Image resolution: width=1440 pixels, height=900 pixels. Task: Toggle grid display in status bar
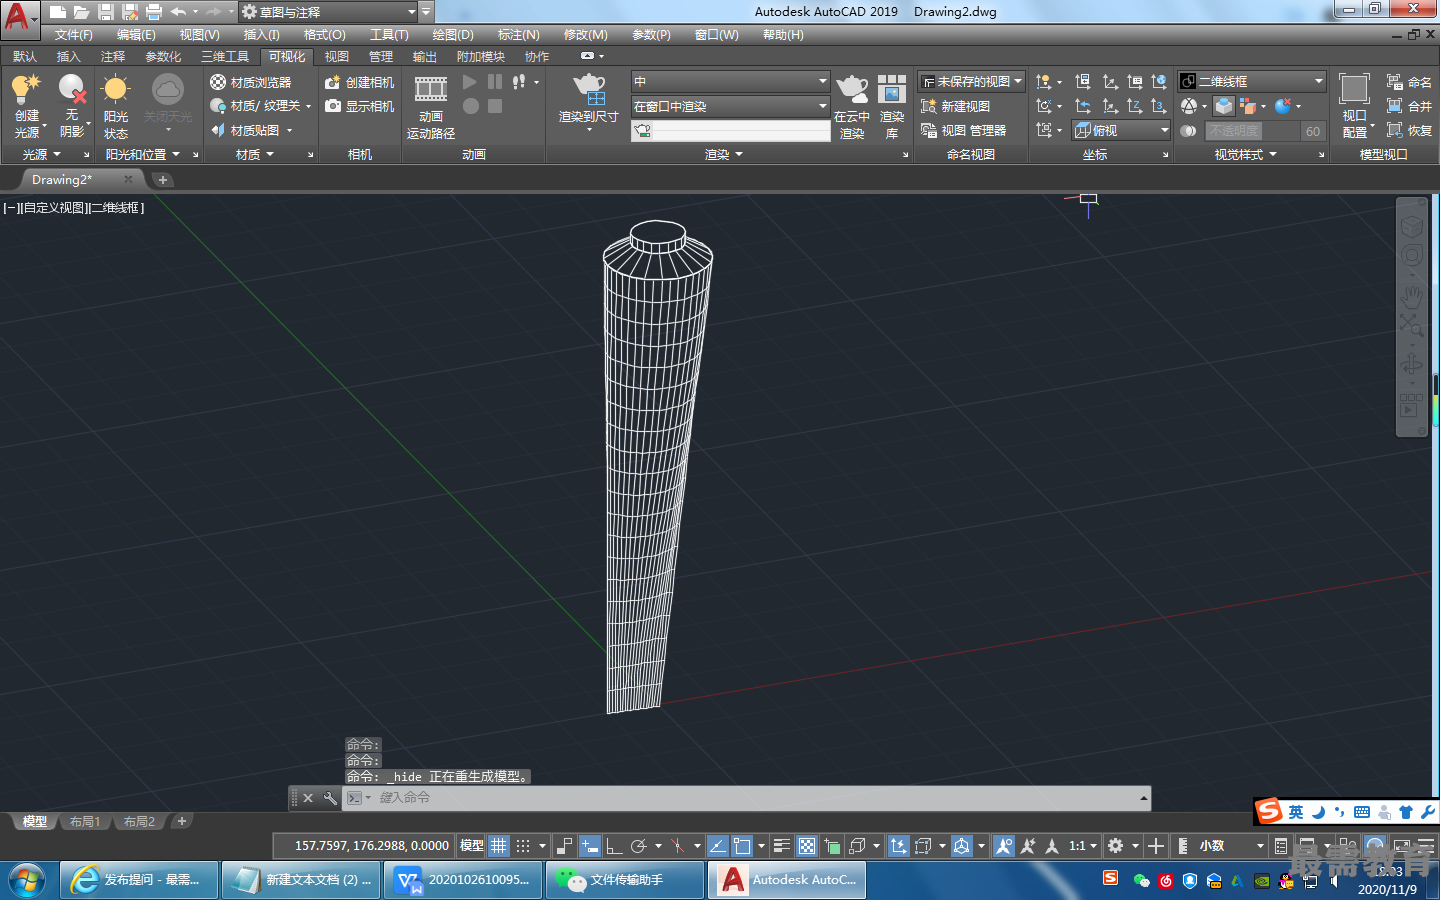pos(499,846)
